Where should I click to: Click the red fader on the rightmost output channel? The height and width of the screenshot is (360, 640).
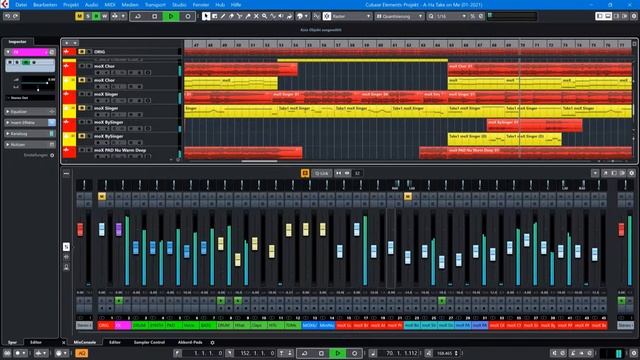(621, 229)
